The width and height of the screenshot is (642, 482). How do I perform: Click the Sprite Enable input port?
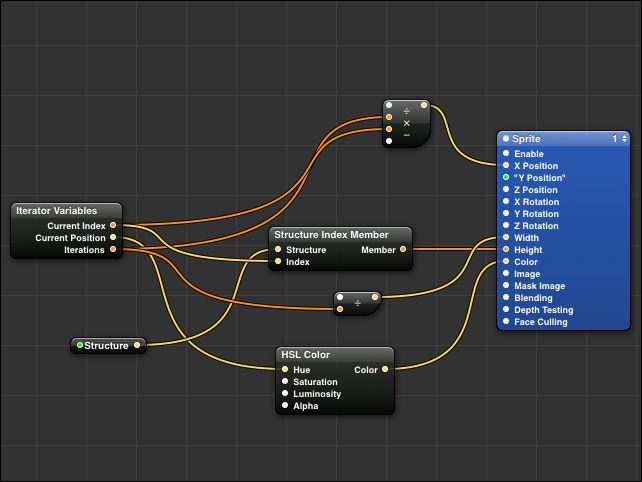coord(506,154)
